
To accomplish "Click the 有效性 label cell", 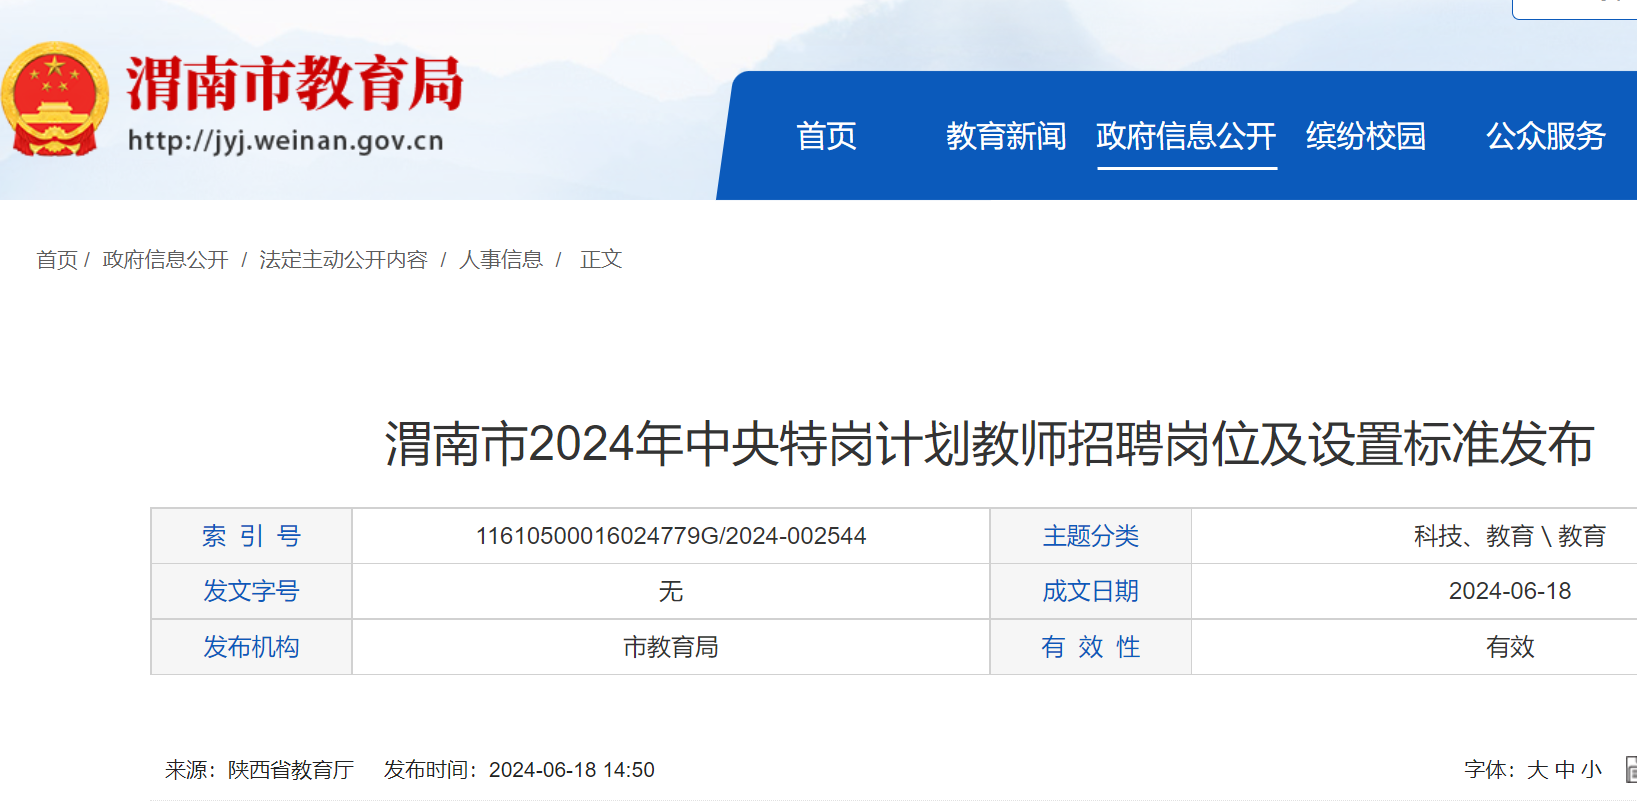I will click(1090, 647).
